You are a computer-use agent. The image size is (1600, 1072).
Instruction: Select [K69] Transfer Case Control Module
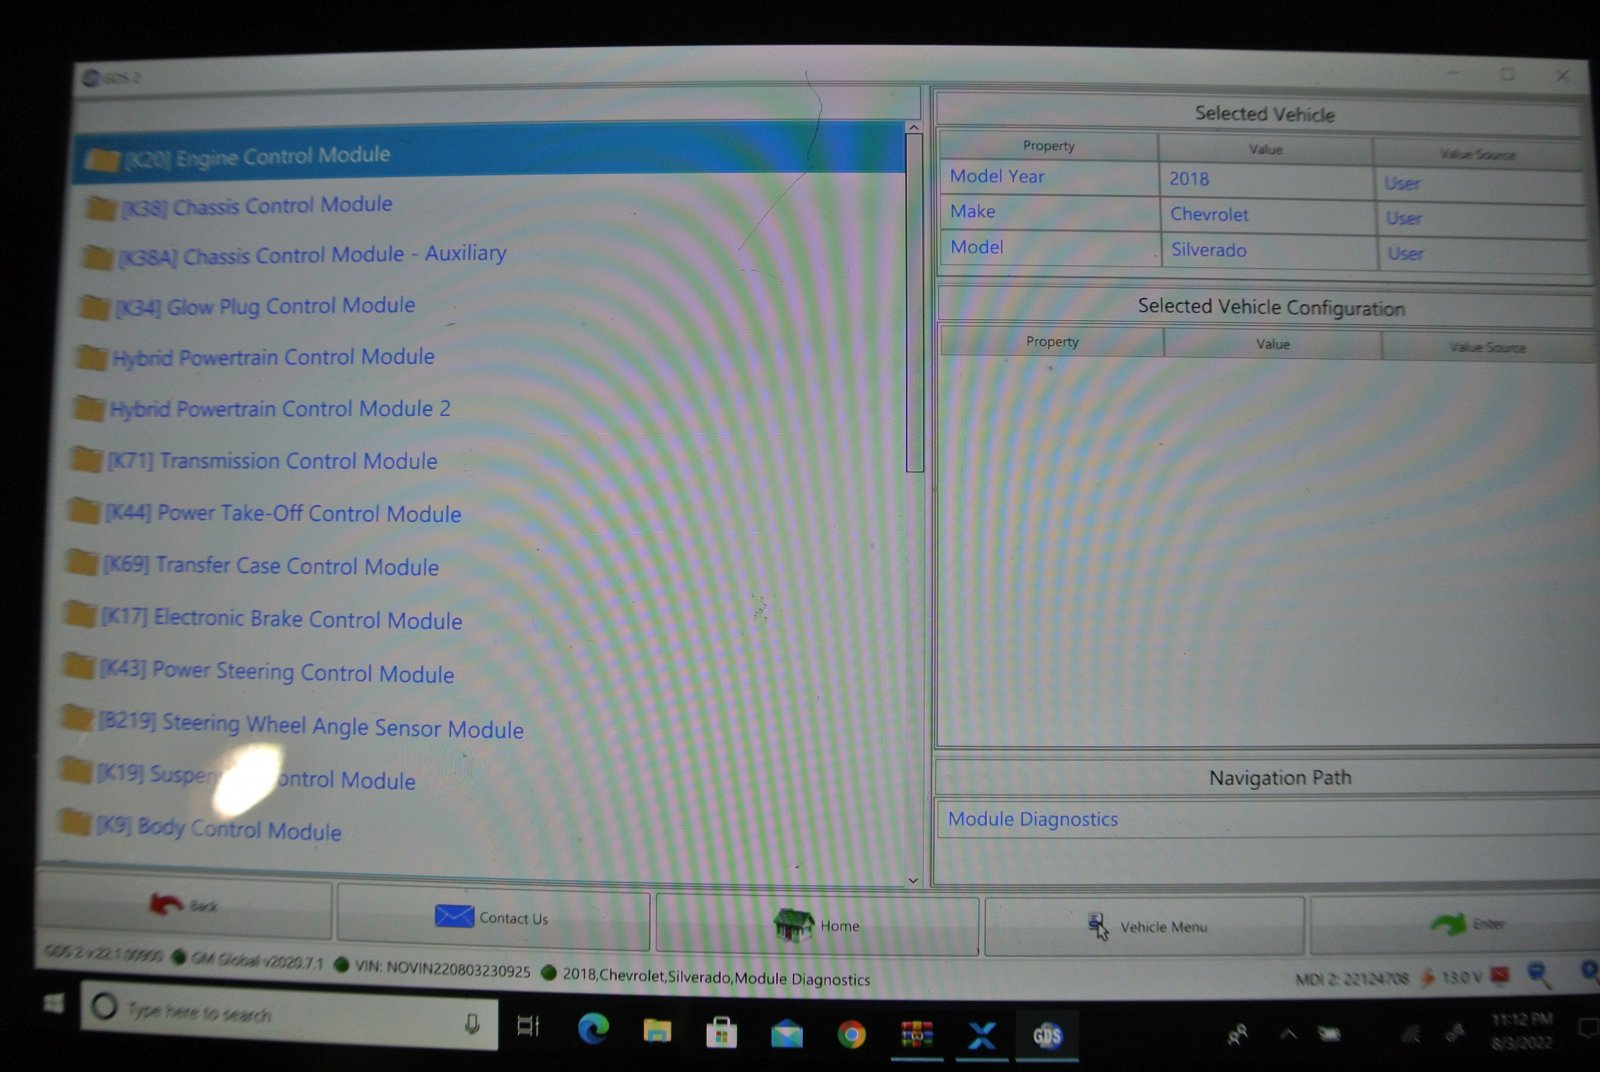click(x=271, y=566)
